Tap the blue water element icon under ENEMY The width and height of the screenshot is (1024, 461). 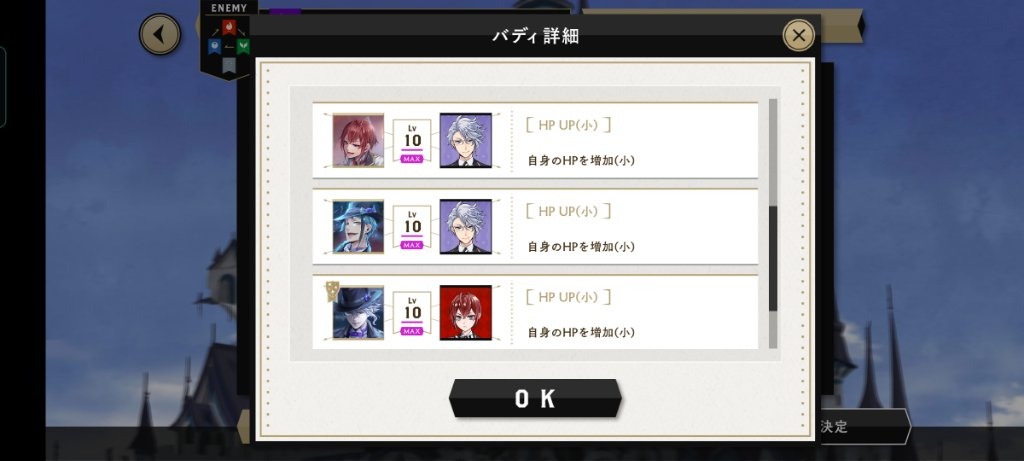tap(214, 46)
